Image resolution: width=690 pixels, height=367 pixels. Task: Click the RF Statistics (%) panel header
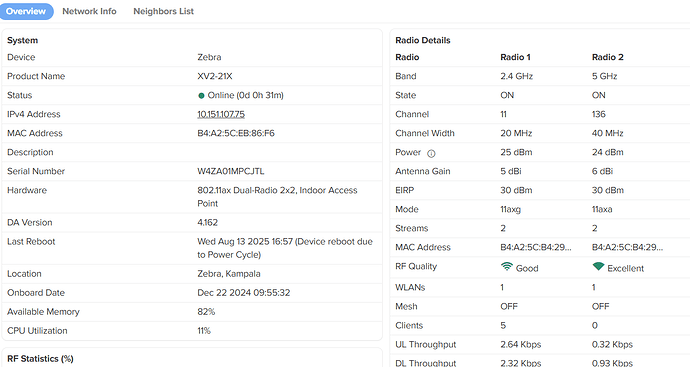click(x=40, y=359)
